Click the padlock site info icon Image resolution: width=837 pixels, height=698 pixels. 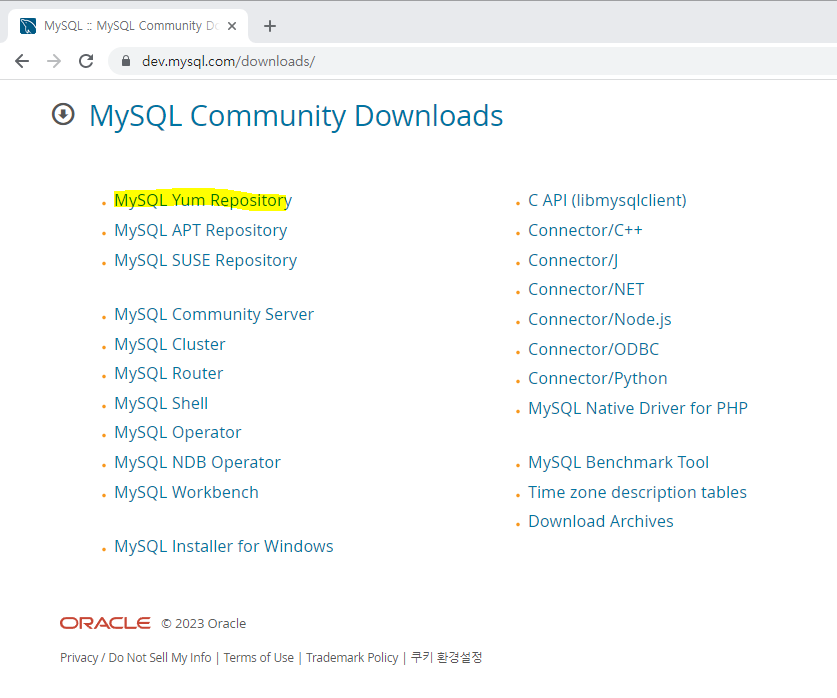[x=126, y=61]
